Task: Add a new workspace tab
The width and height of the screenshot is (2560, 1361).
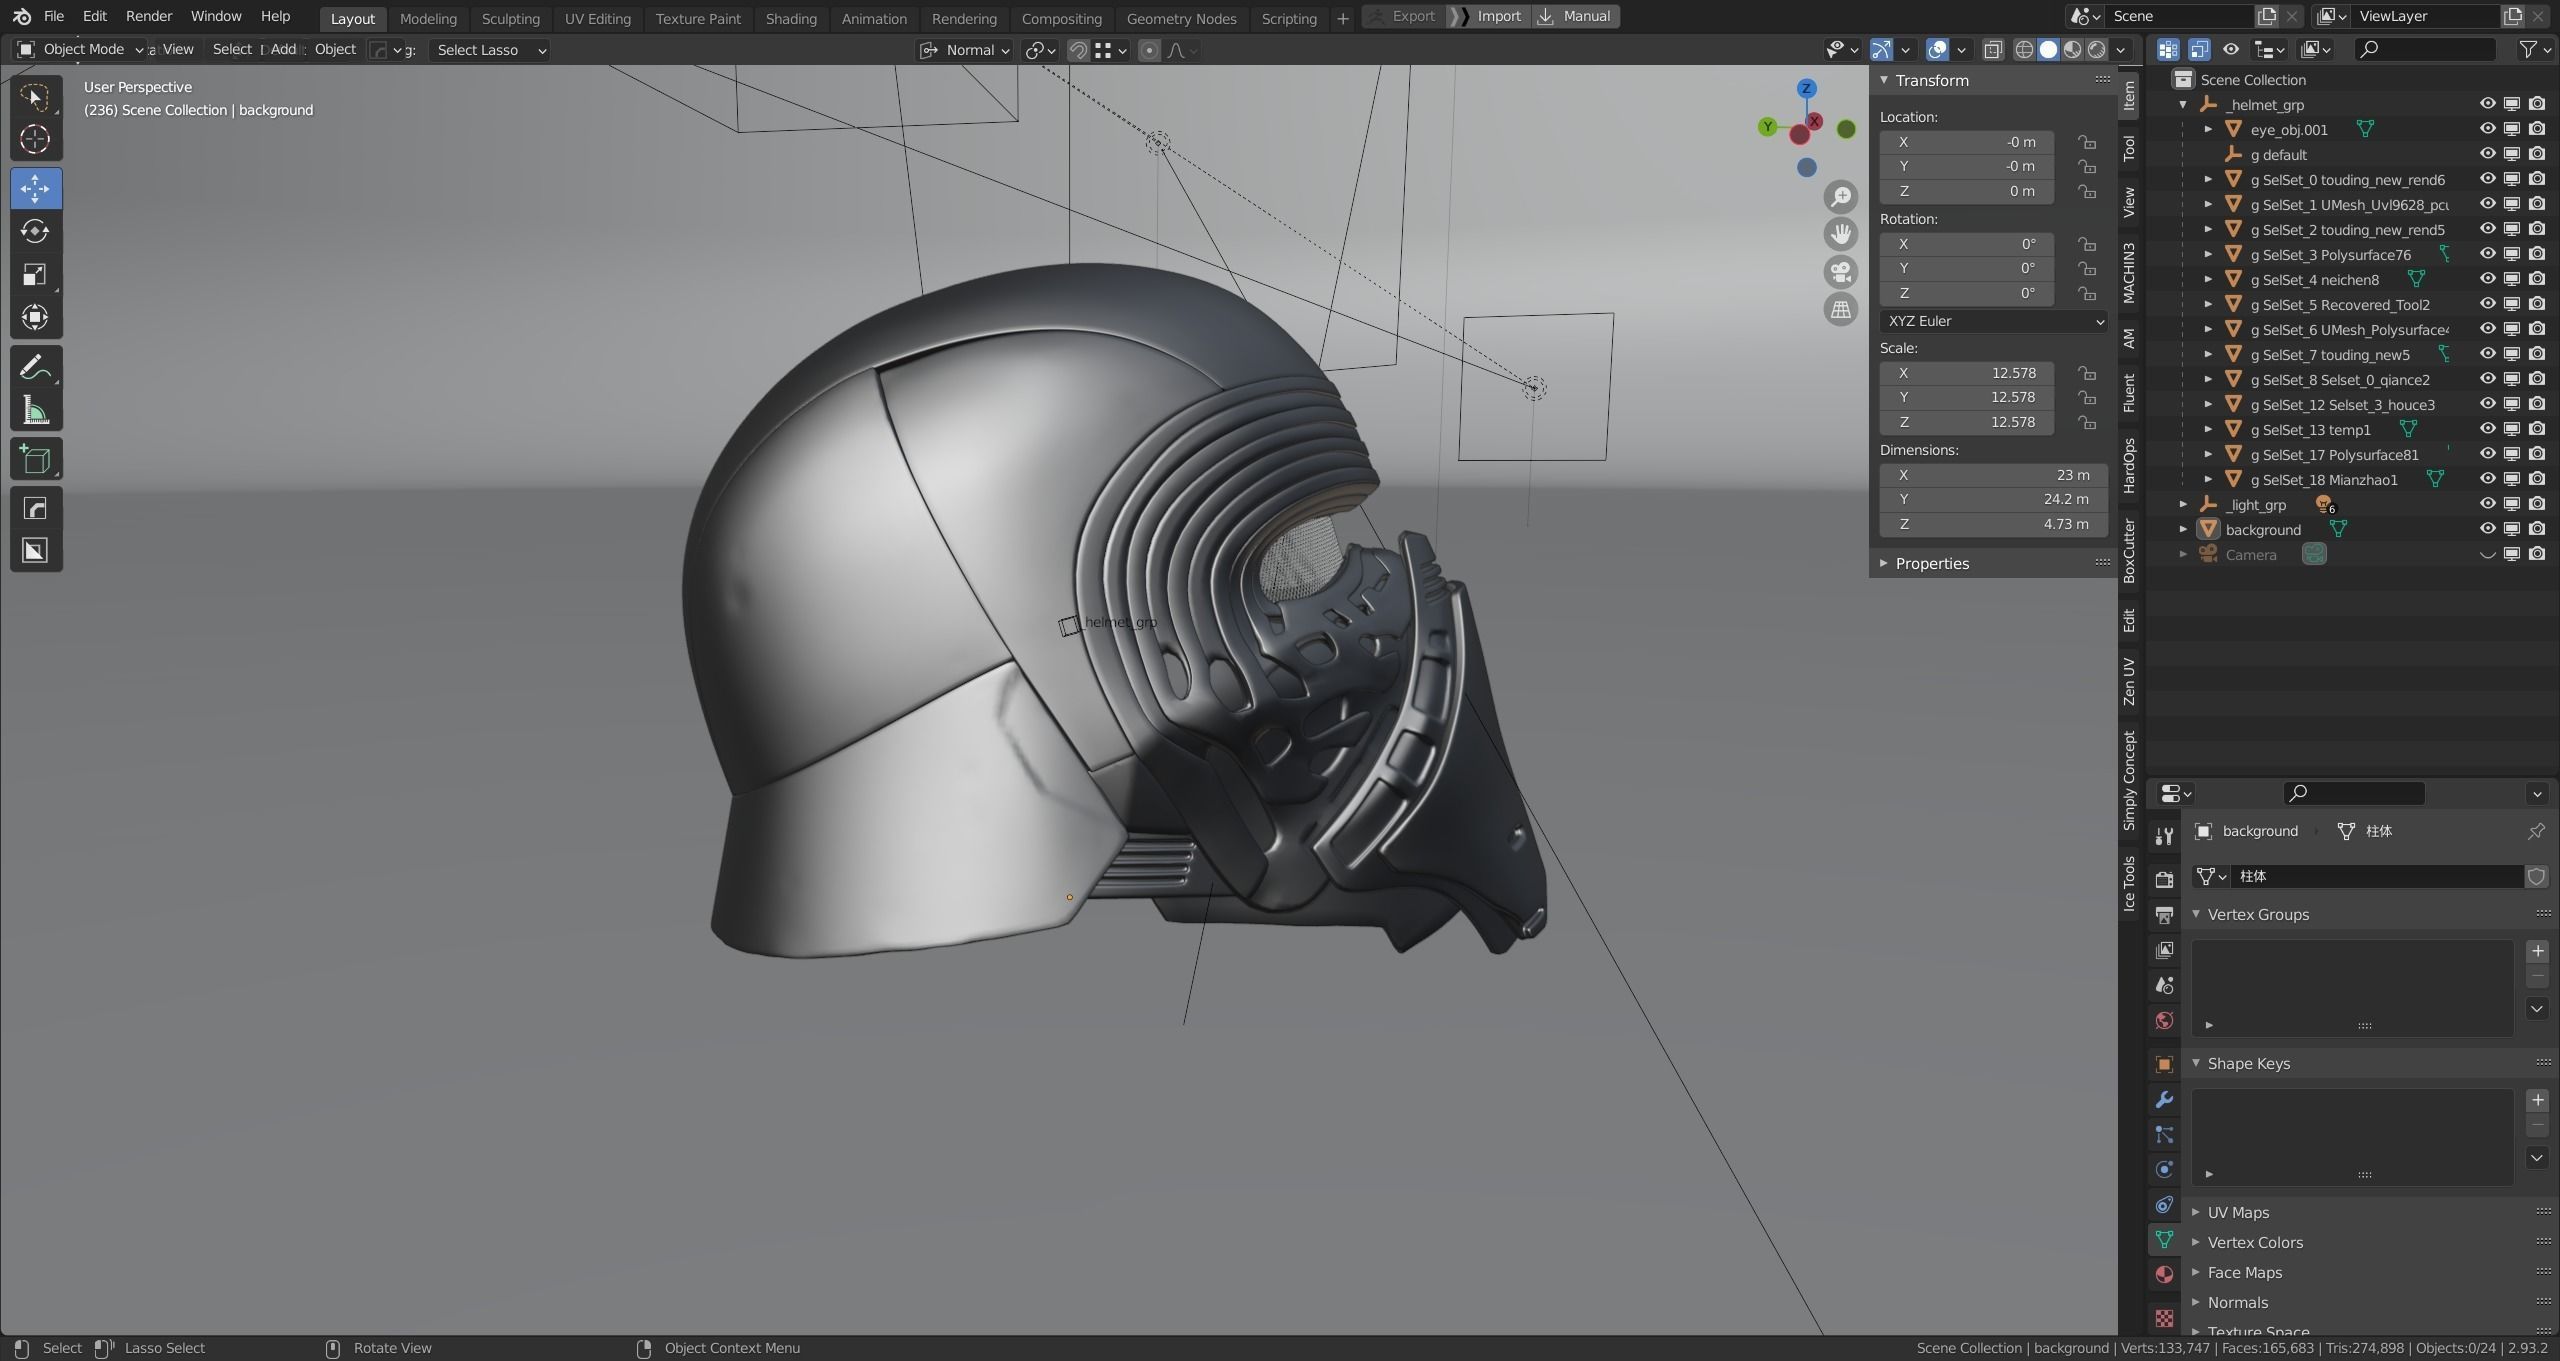Action: coord(1342,18)
